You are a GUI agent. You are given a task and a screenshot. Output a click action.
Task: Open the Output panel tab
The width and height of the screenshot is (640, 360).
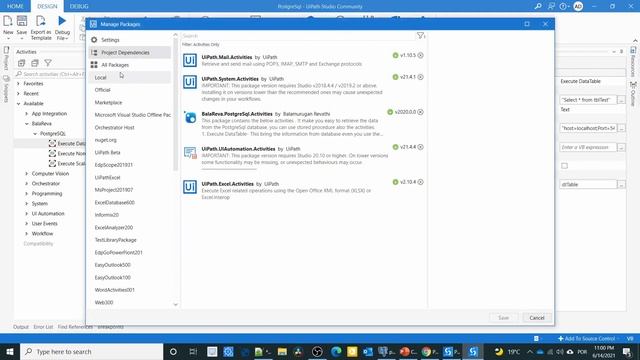point(21,327)
